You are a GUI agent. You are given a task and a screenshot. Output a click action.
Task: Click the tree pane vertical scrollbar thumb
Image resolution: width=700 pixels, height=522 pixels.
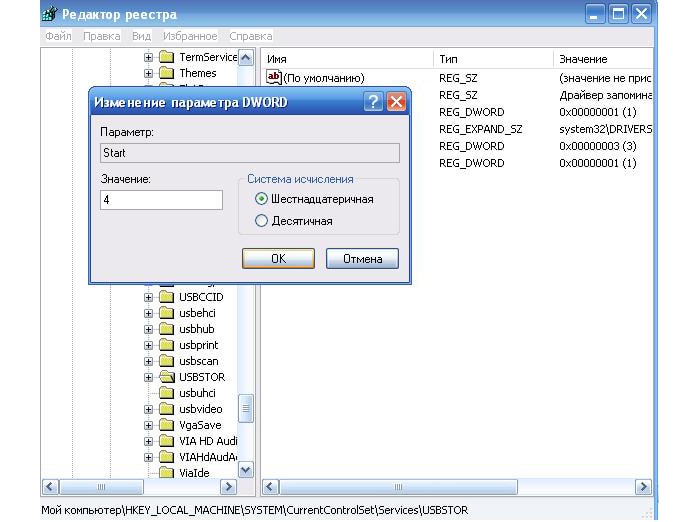point(246,408)
